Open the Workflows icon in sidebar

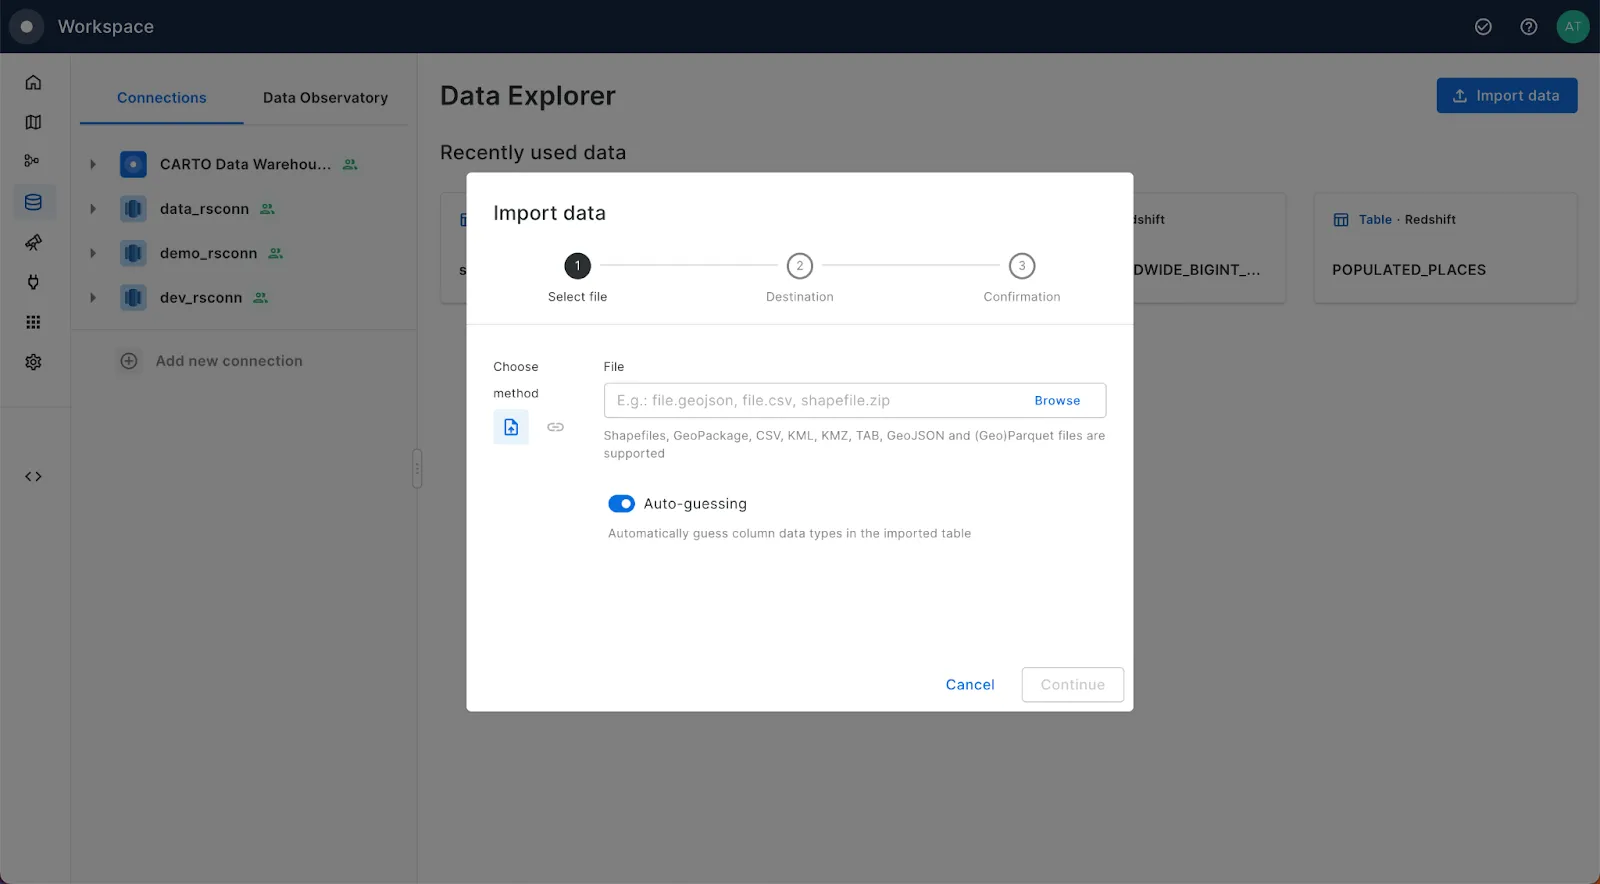point(33,161)
